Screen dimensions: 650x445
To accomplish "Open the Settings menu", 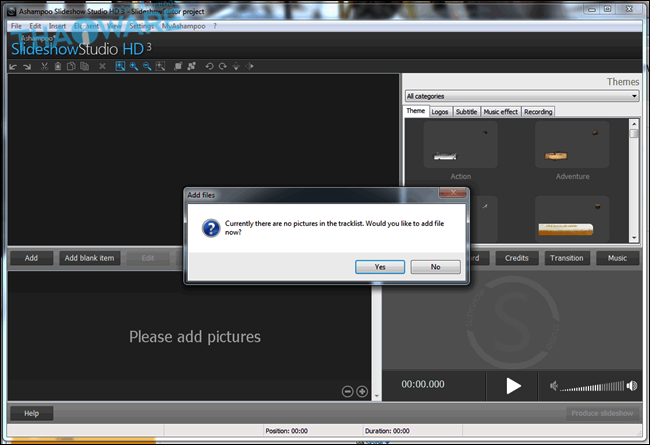I will (x=141, y=26).
